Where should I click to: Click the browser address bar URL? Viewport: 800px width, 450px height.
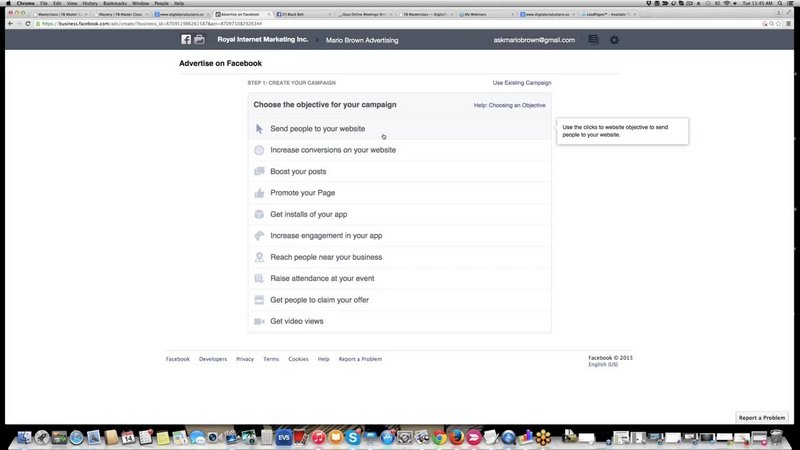point(152,23)
